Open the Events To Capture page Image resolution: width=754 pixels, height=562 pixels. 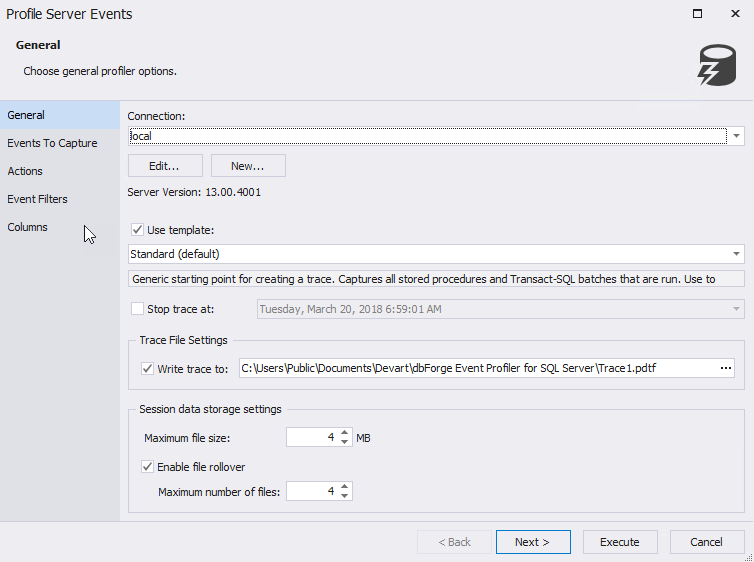pos(52,143)
